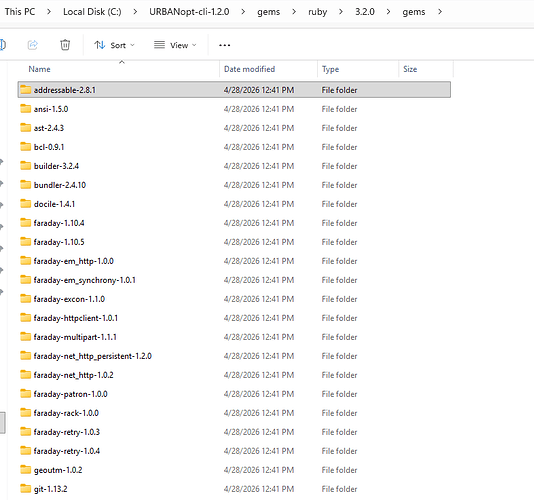Click the geoutm-1.0.2 folder icon
Screen dimensions: 534x500
pyautogui.click(x=26, y=470)
